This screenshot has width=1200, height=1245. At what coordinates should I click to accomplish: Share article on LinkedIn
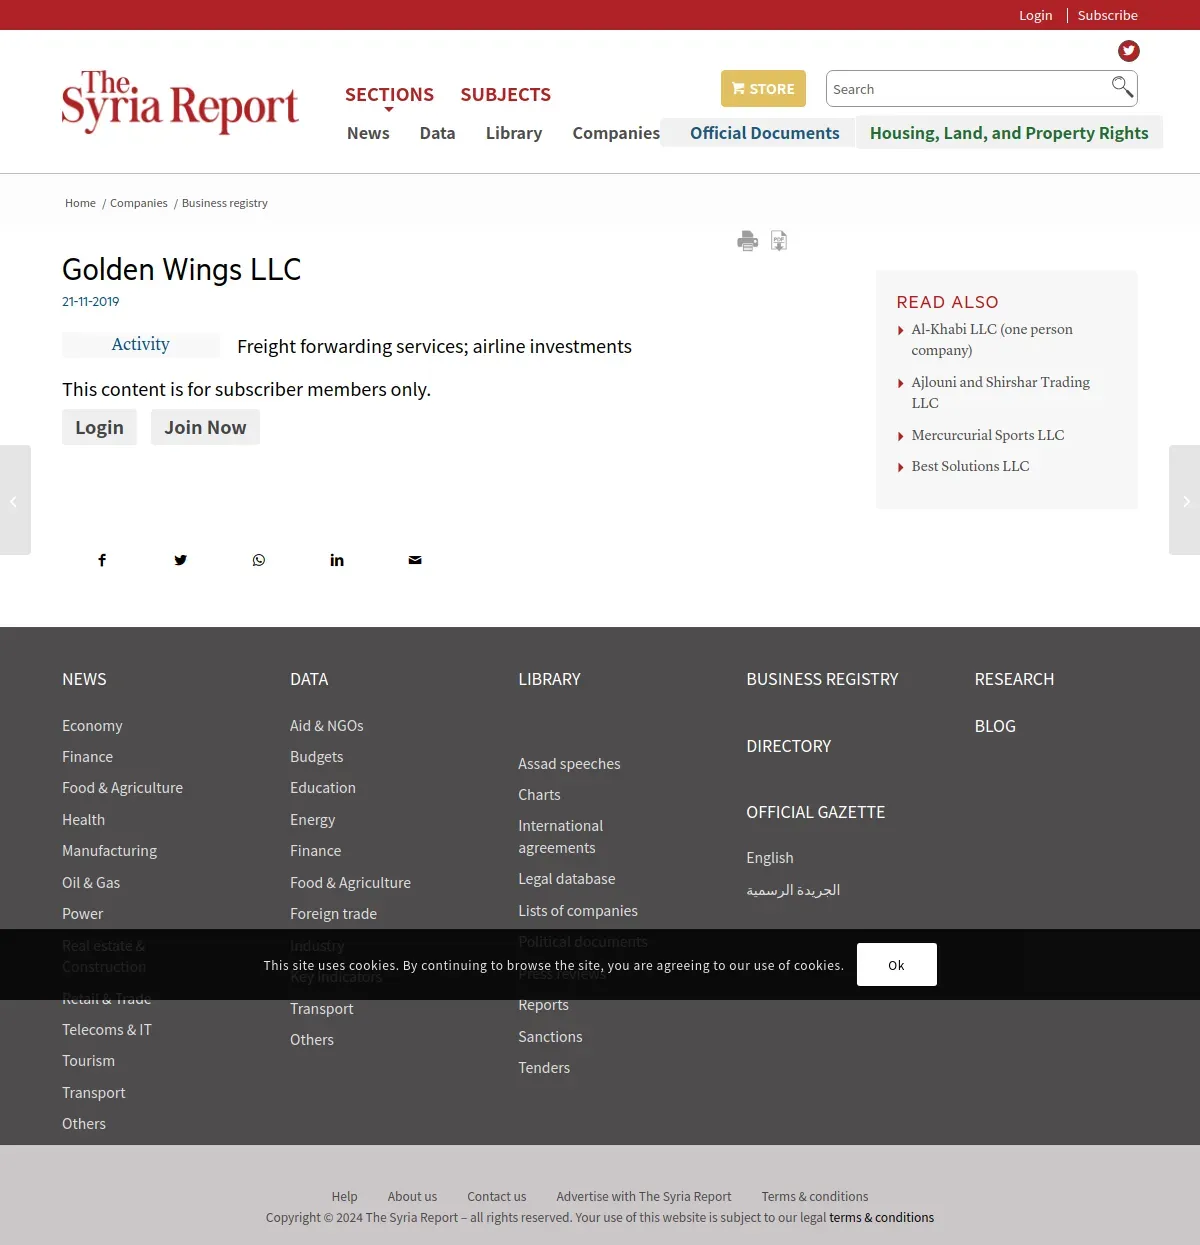coord(337,560)
